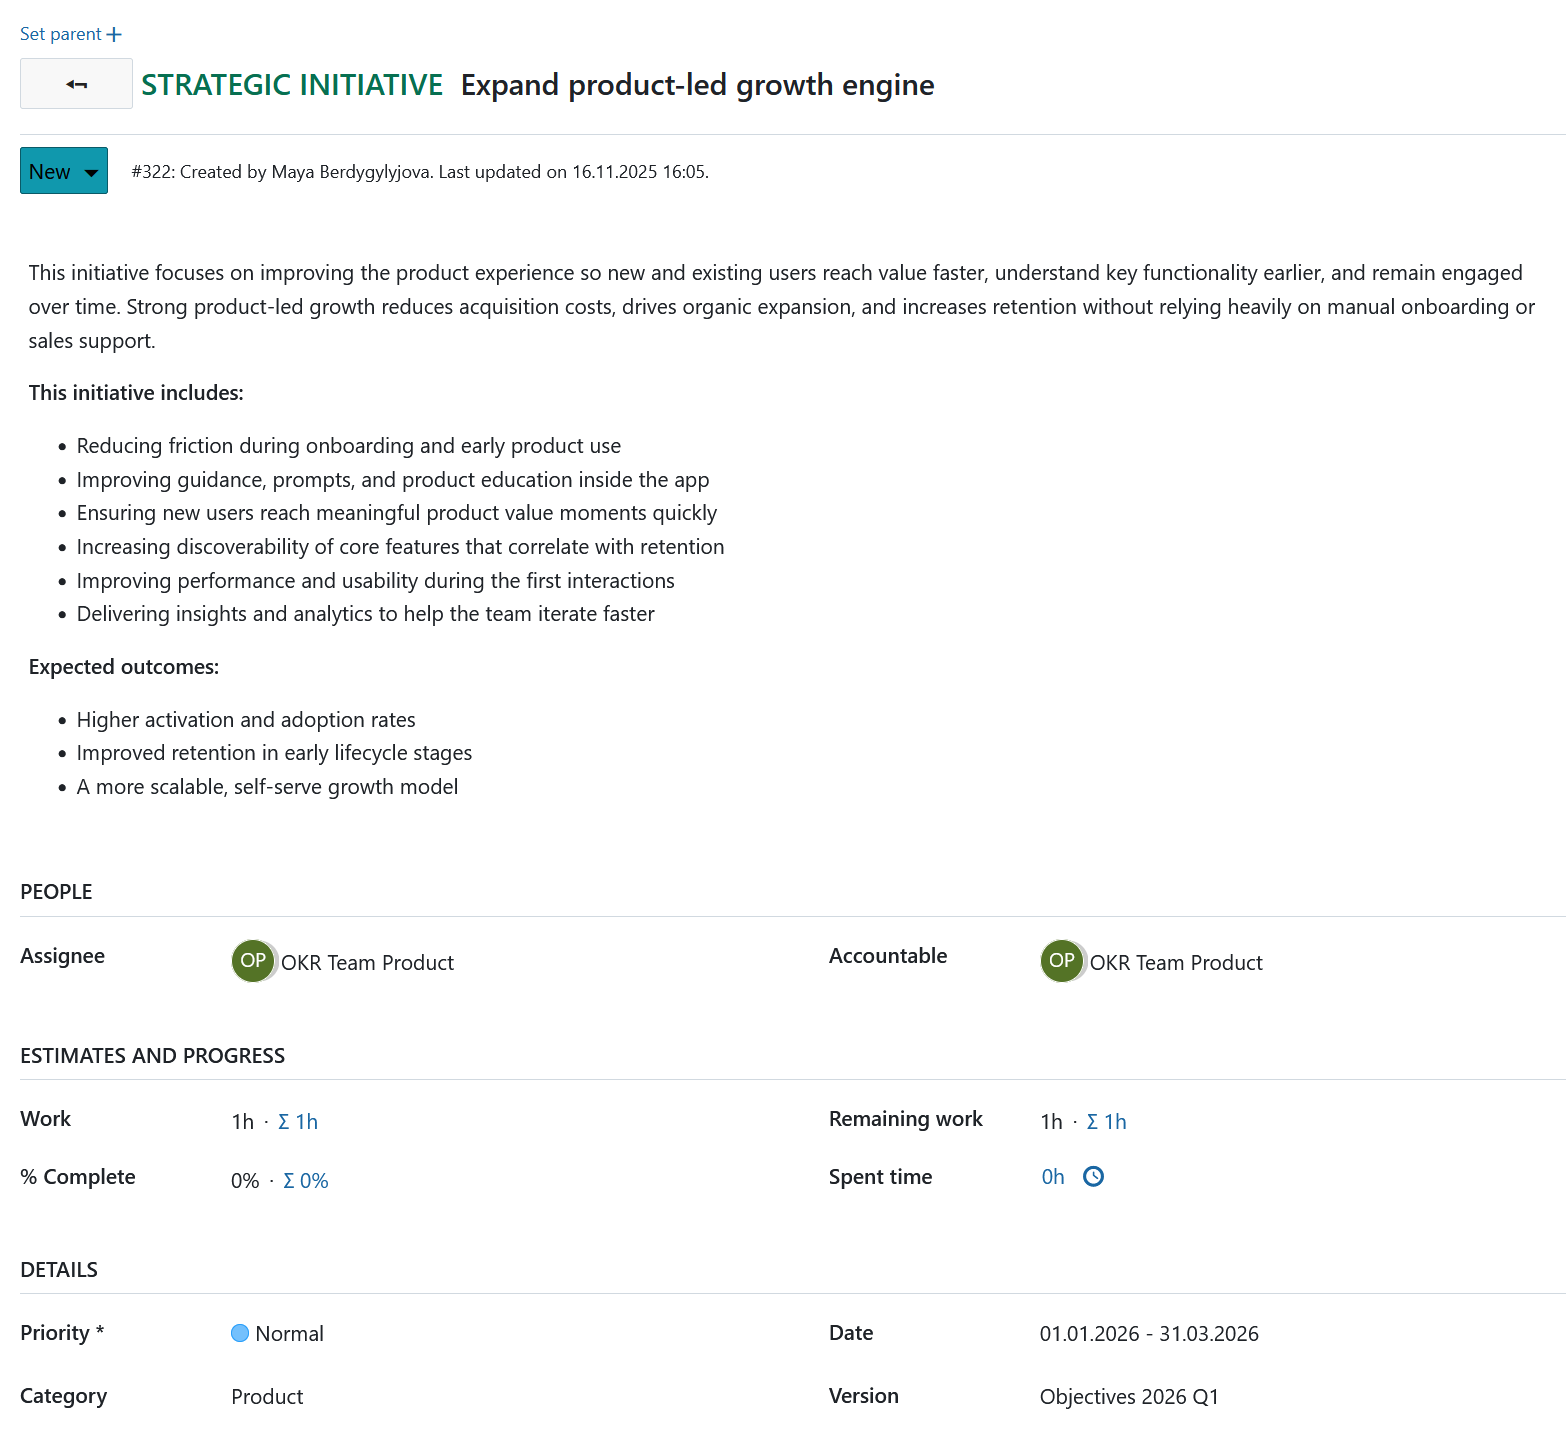The image size is (1566, 1432).
Task: Click the back arrow to return
Action: [x=76, y=84]
